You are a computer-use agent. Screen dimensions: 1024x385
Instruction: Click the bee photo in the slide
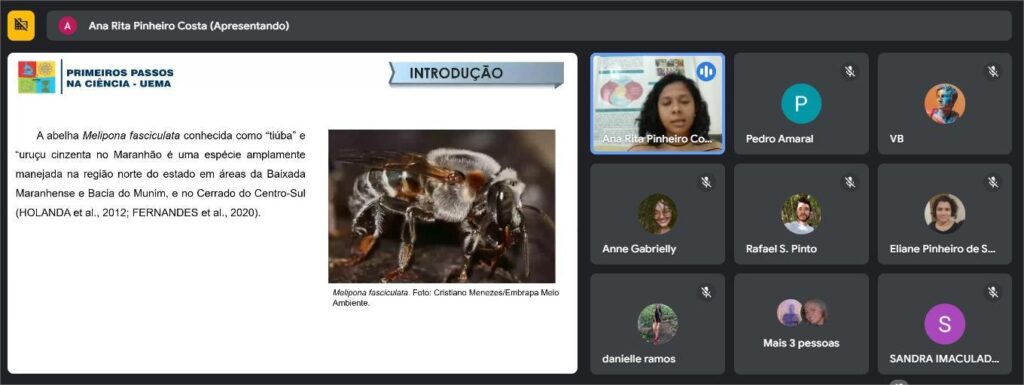coord(441,206)
